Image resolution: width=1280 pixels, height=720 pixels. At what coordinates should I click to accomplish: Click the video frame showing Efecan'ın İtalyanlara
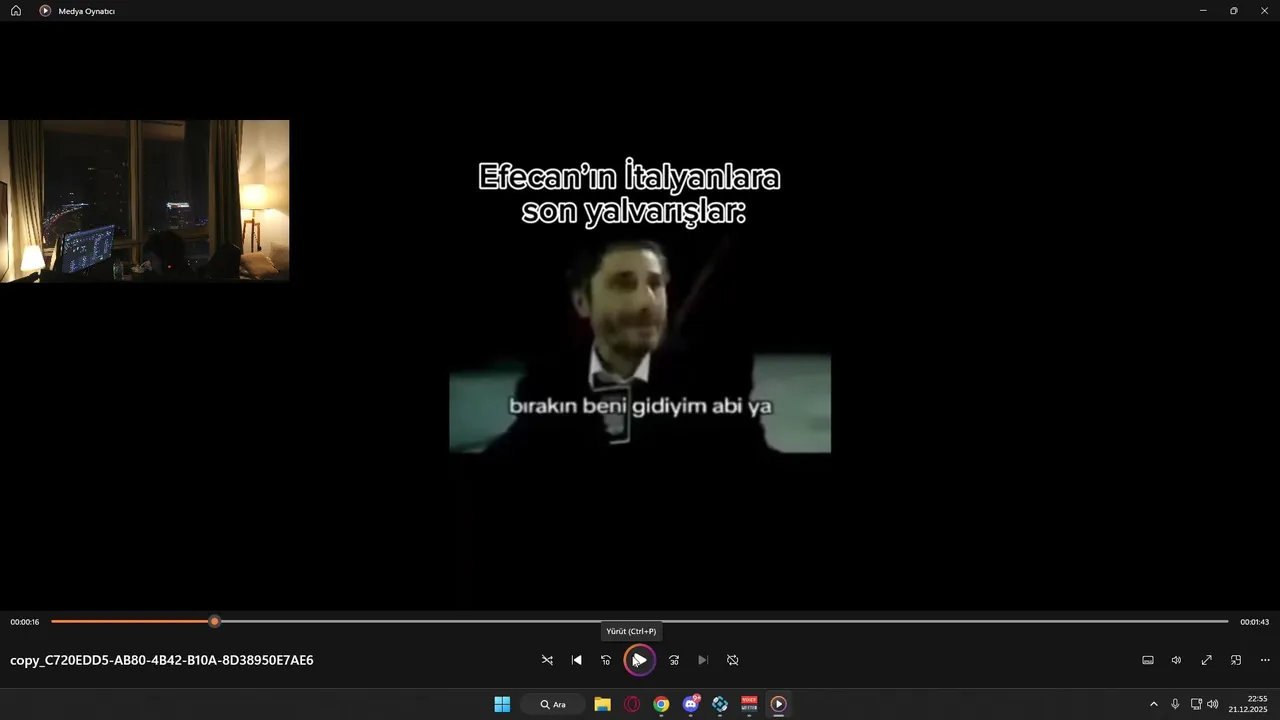tap(640, 305)
